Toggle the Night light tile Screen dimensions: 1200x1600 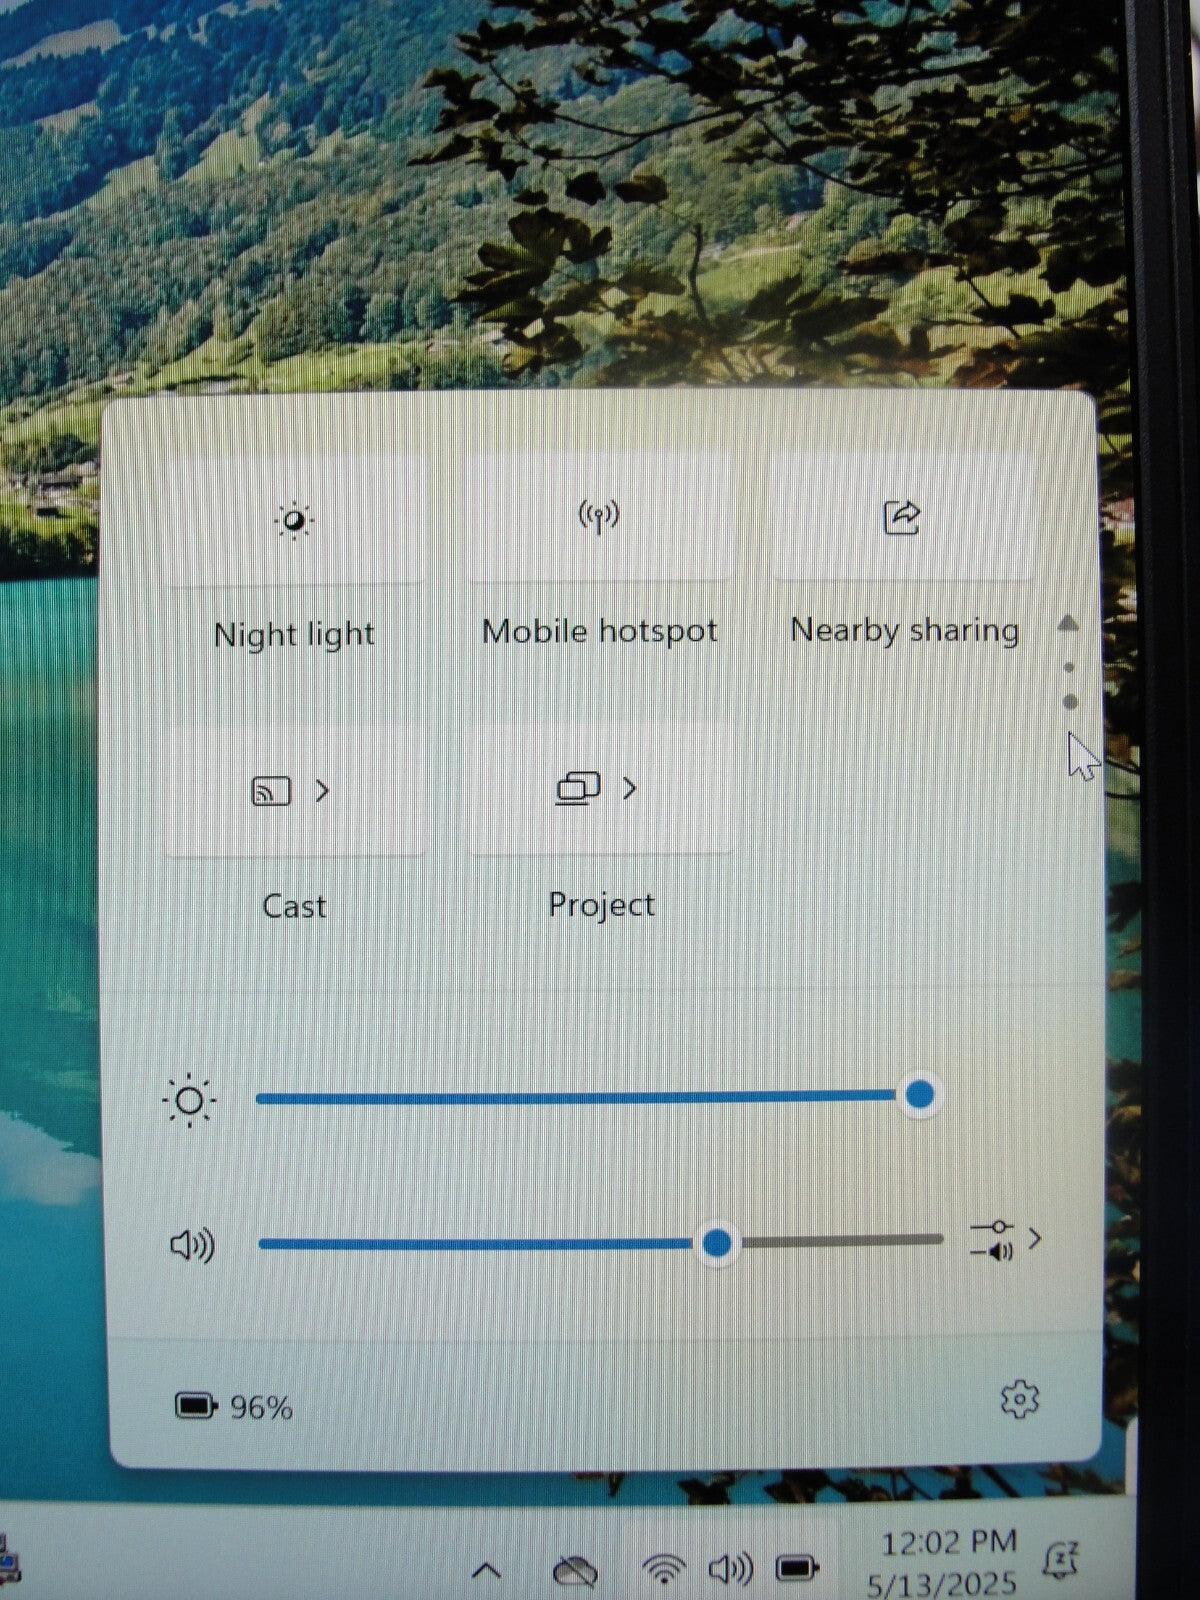[x=294, y=521]
